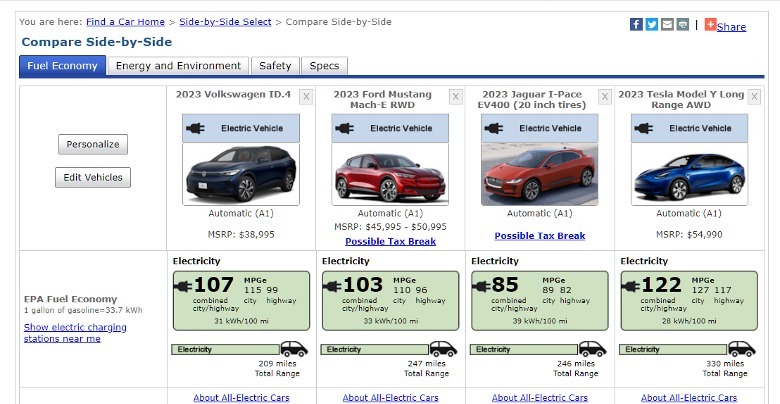Screen dimensions: 780x404
Task: Show electric charging stations near me
Action: click(75, 333)
